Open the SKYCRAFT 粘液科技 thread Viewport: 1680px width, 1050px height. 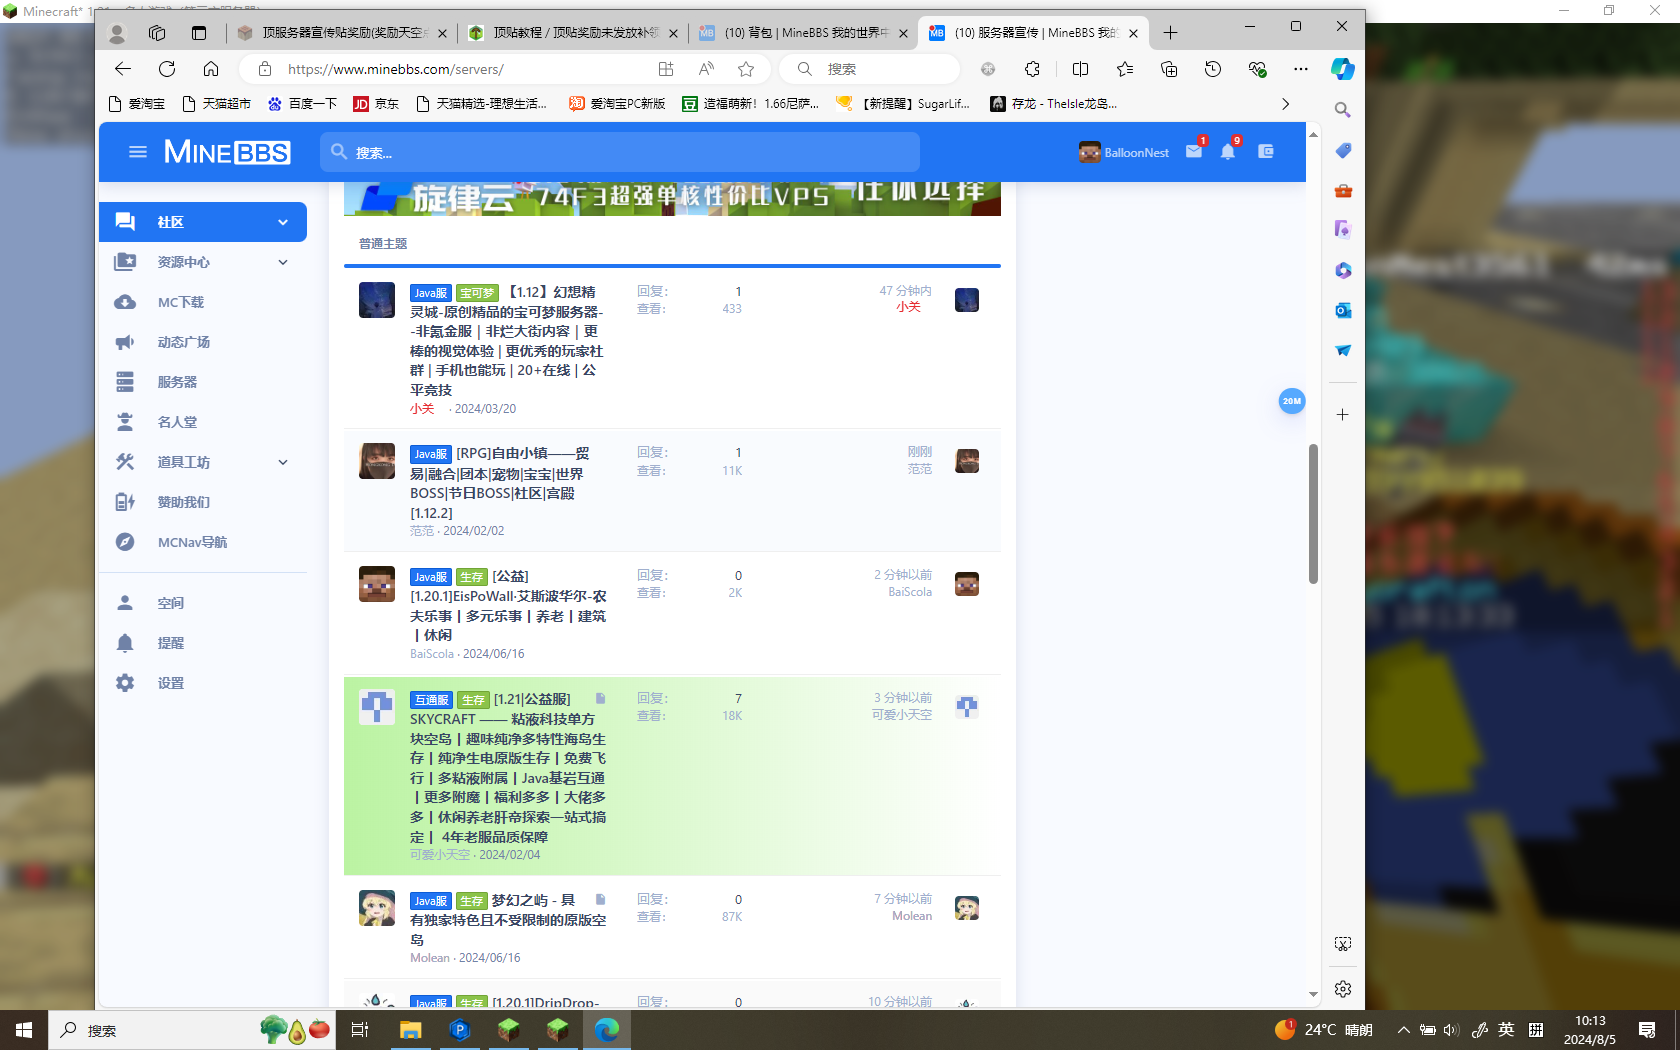[x=508, y=768]
